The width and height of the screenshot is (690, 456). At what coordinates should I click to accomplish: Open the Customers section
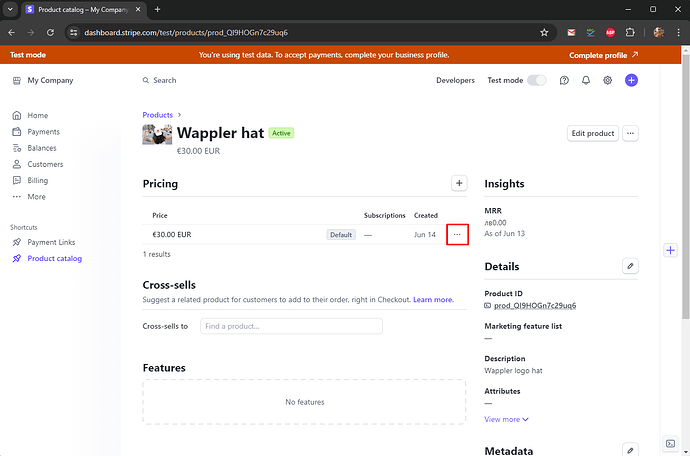coord(45,164)
